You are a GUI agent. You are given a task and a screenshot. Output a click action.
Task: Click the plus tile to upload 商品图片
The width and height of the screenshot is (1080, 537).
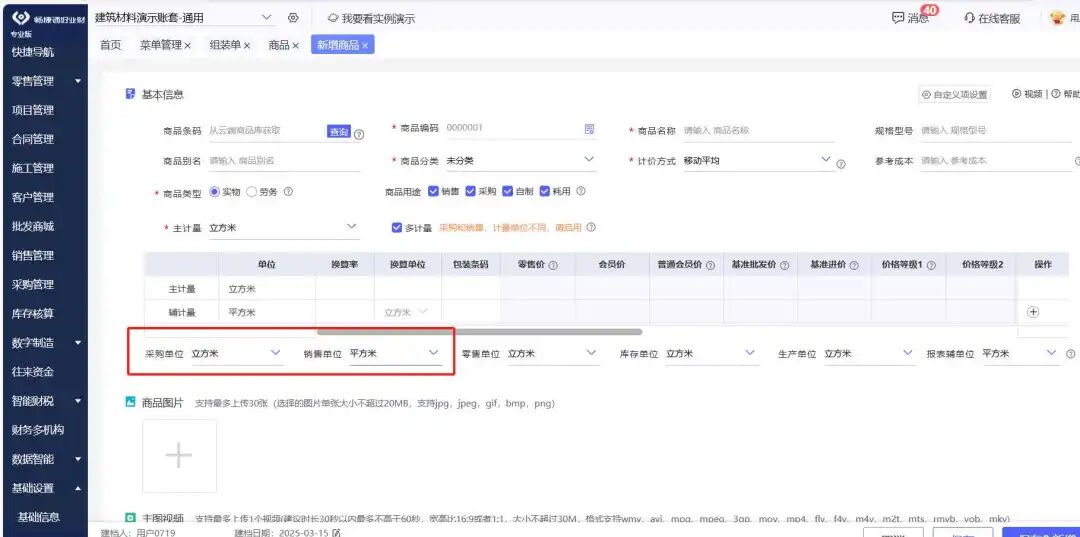click(x=179, y=456)
